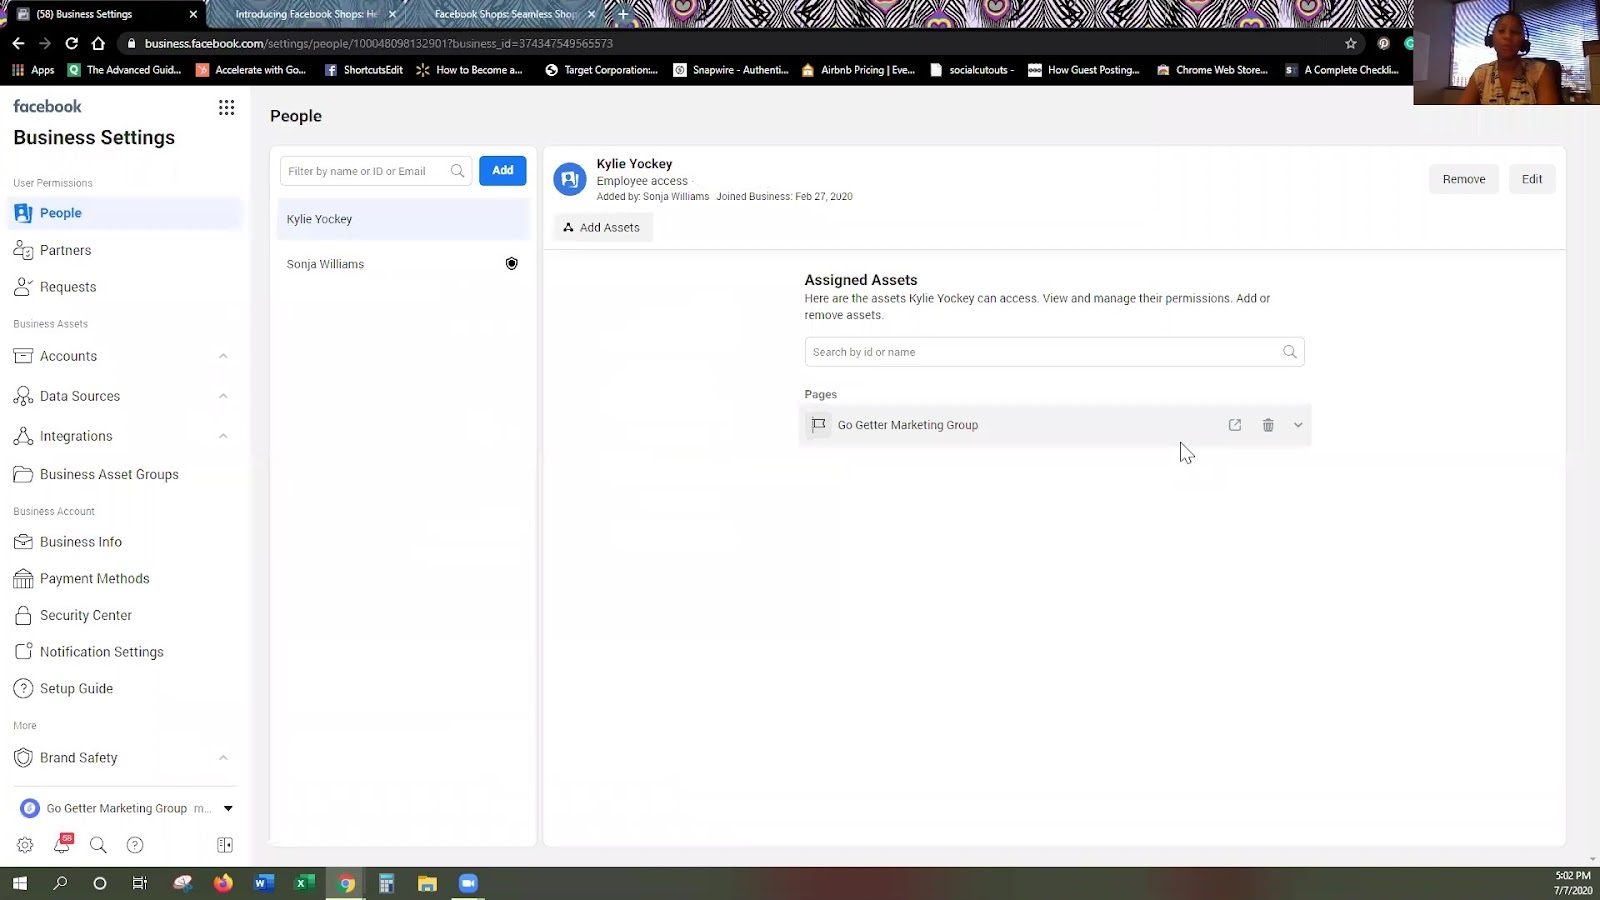Click the Remove button
Viewport: 1600px width, 900px height.
(x=1464, y=179)
